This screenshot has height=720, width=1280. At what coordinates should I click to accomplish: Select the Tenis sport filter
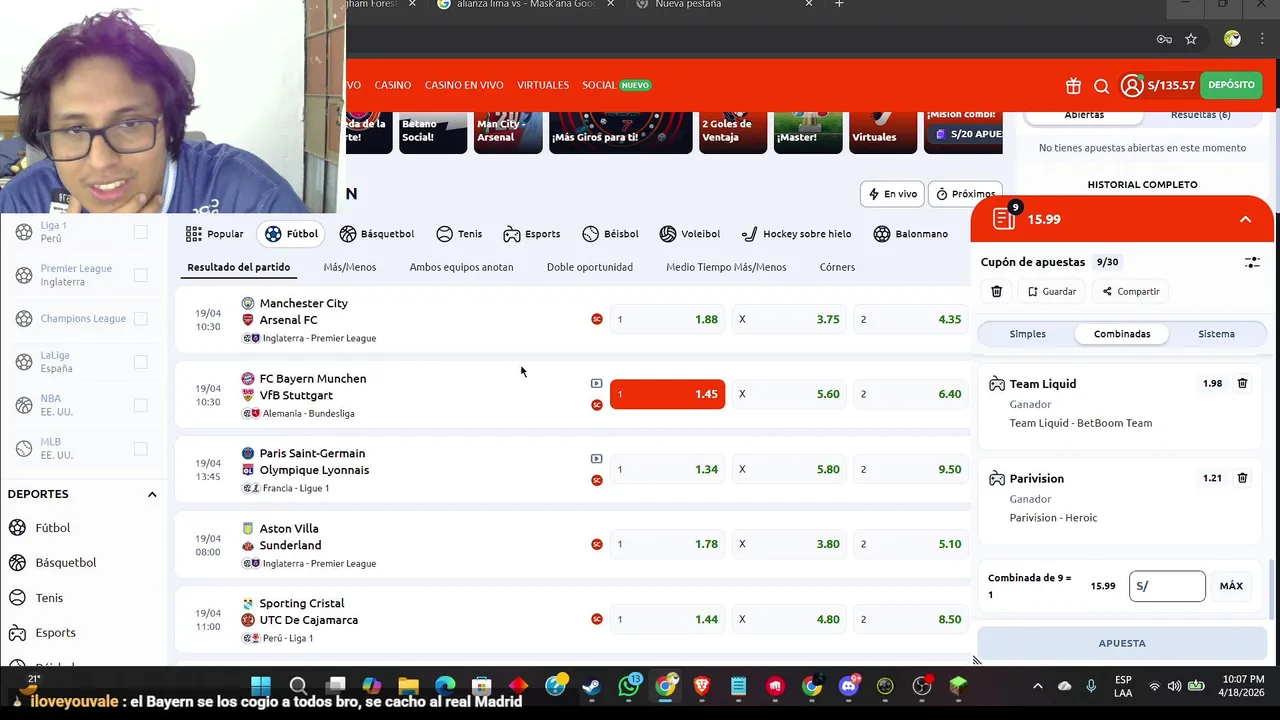point(459,234)
